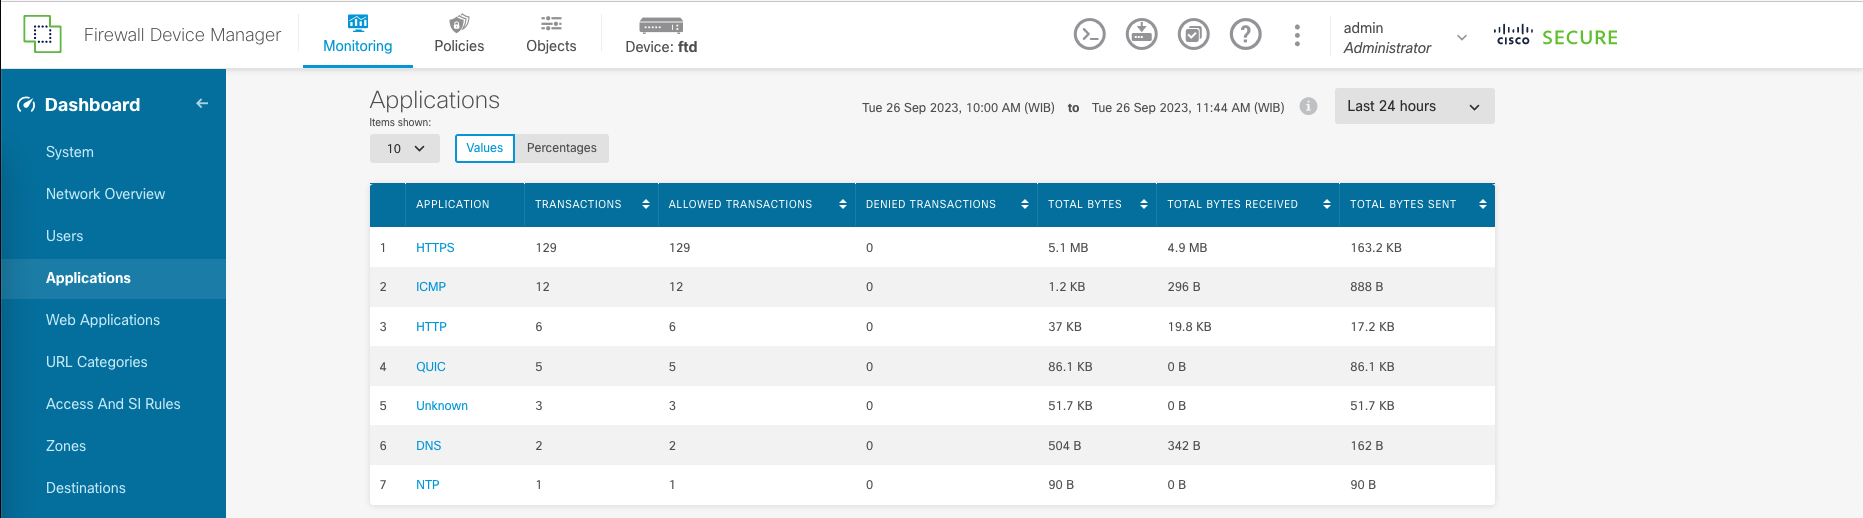Click the help question mark icon
Image resolution: width=1863 pixels, height=518 pixels.
pyautogui.click(x=1245, y=35)
